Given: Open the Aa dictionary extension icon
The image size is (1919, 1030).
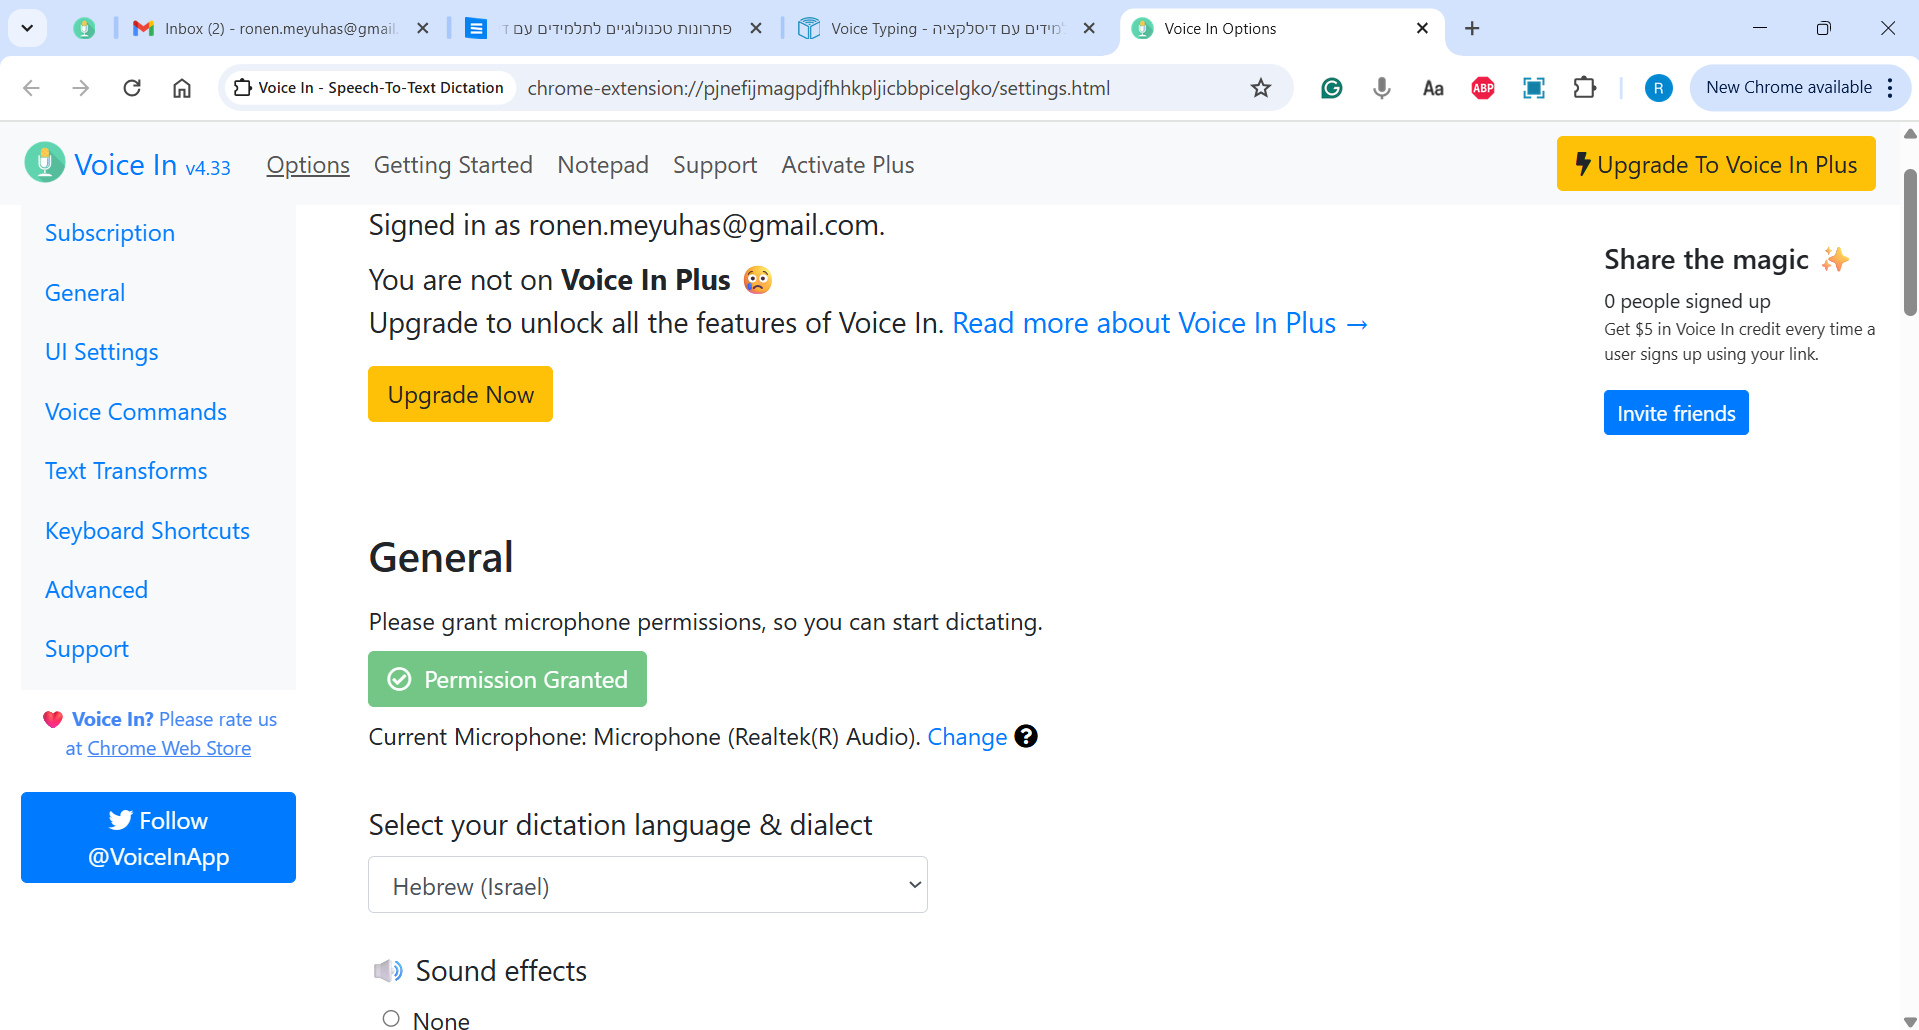Looking at the screenshot, I should click(1433, 88).
